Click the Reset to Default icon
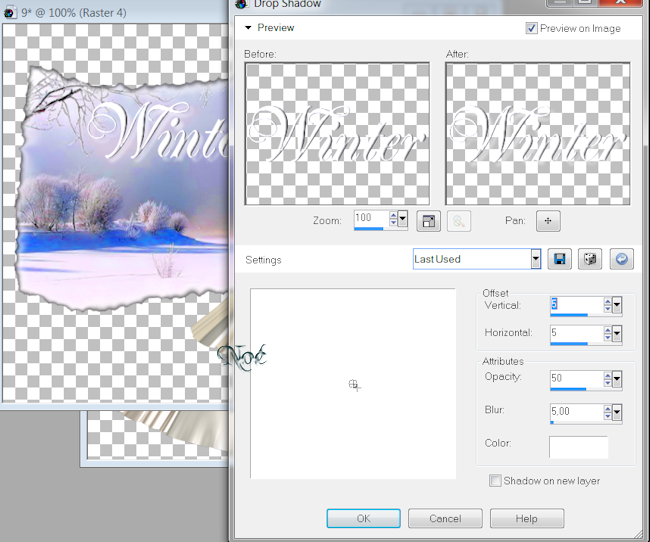 (x=622, y=259)
